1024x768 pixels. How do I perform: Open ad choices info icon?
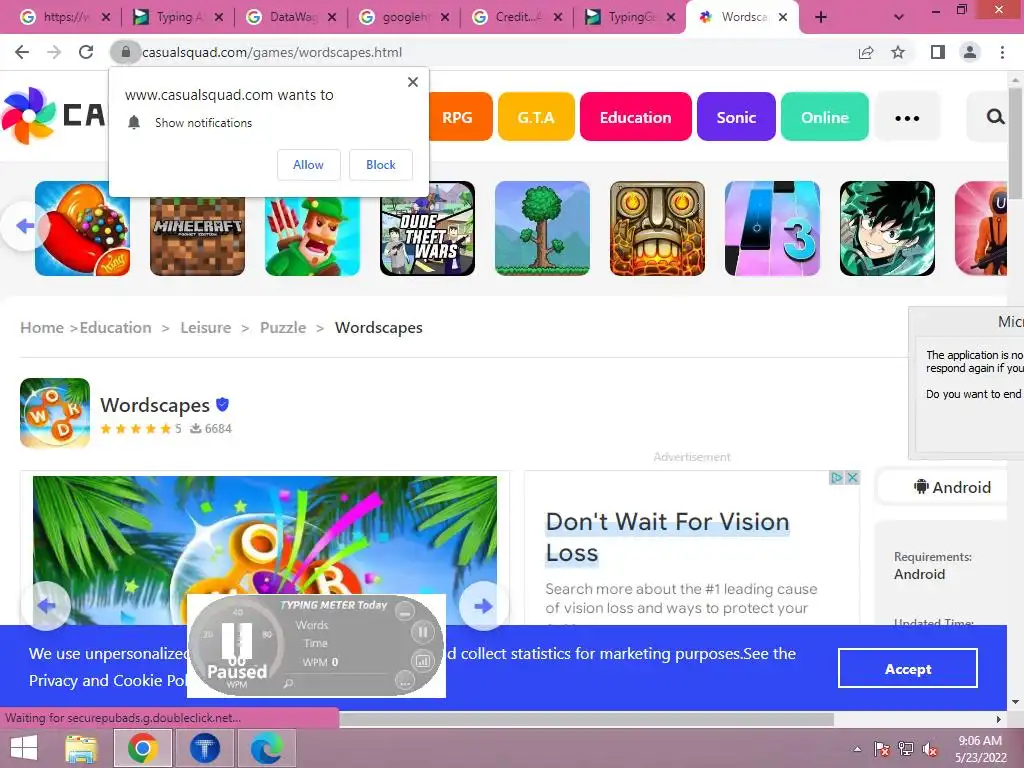pos(836,477)
